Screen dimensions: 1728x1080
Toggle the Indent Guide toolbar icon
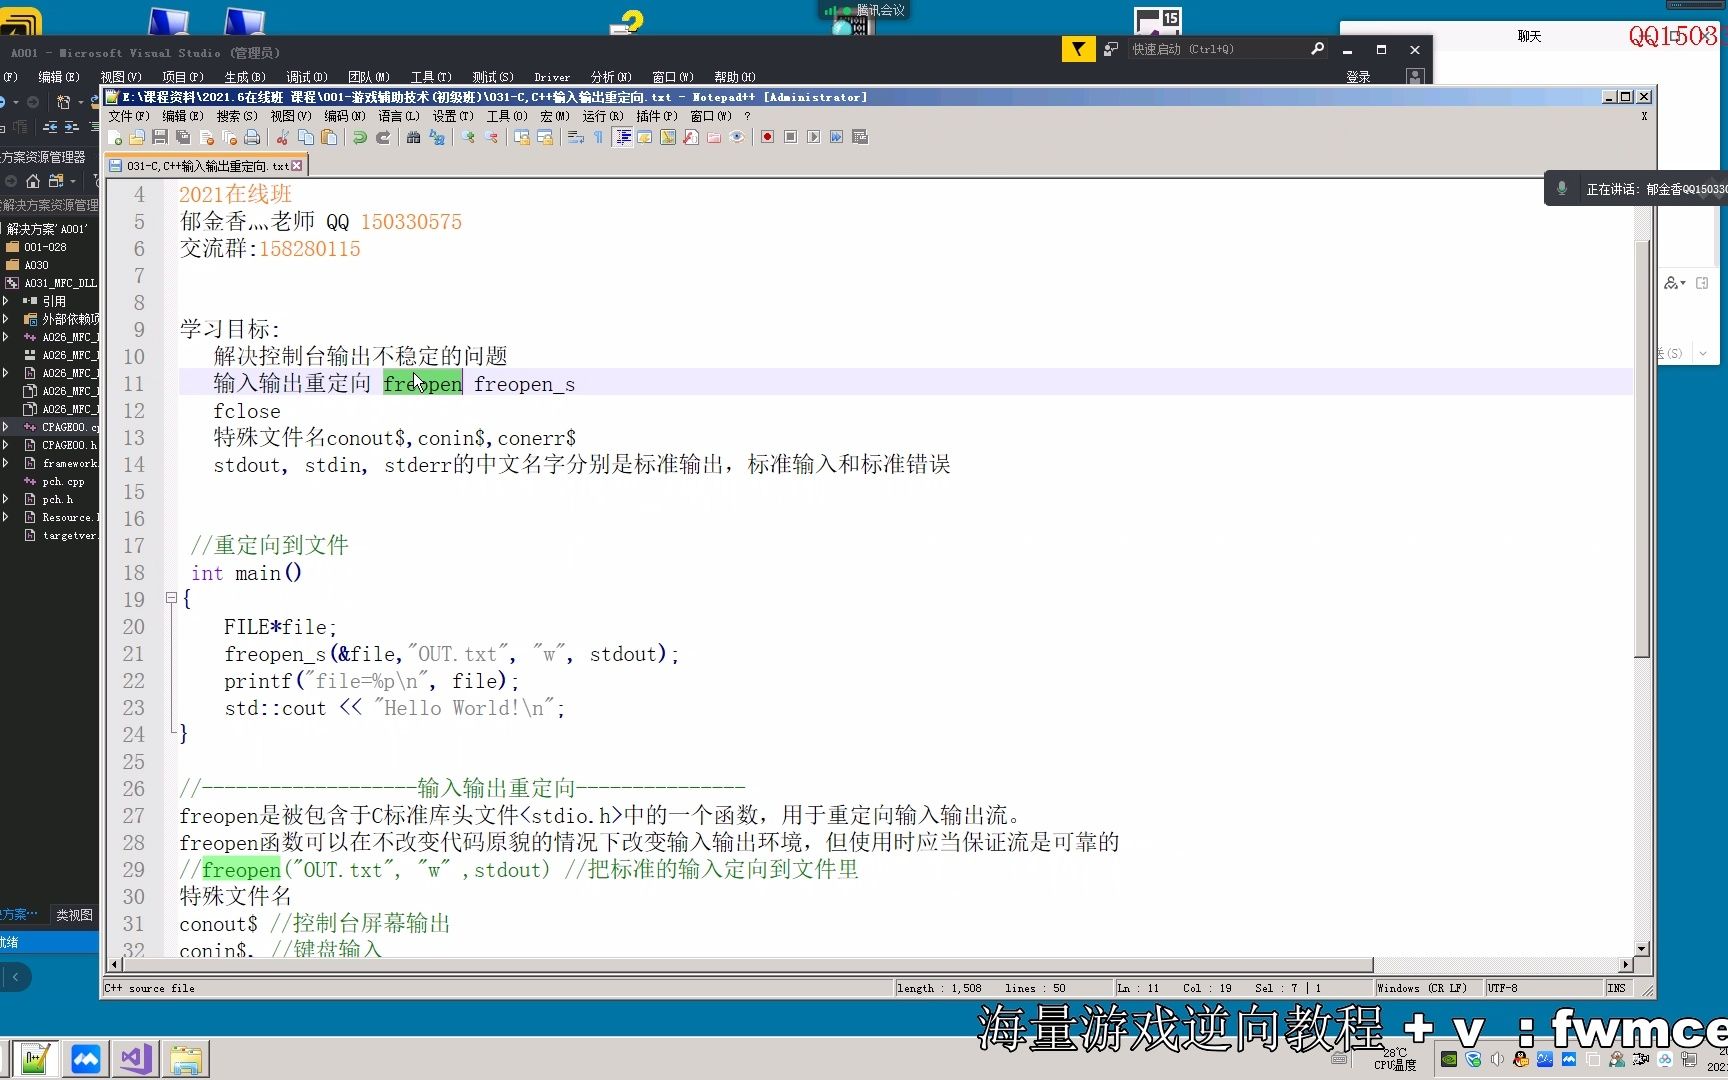click(x=623, y=137)
